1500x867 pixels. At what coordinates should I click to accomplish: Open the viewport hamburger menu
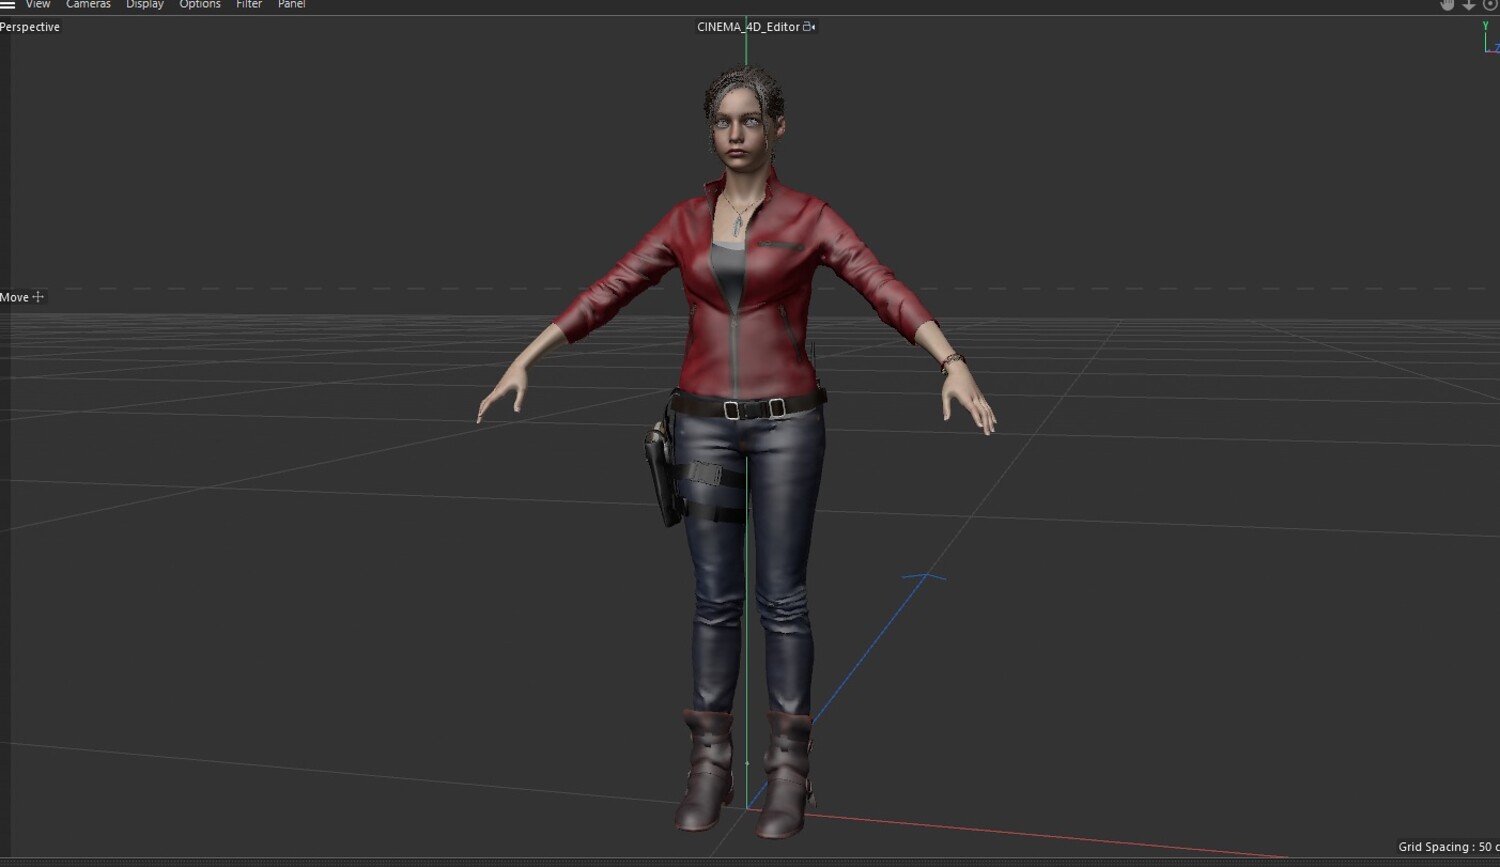tap(7, 5)
